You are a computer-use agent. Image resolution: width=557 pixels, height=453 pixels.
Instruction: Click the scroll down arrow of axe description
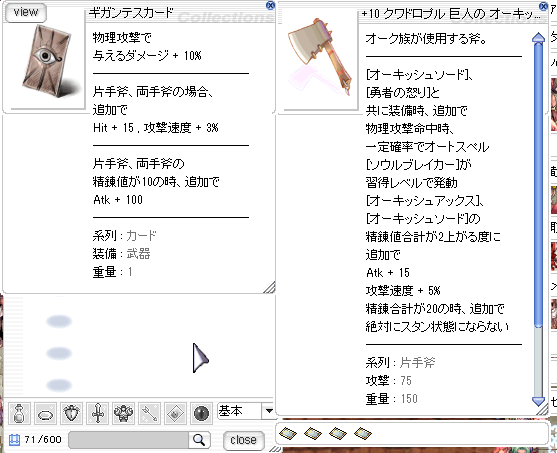click(539, 401)
